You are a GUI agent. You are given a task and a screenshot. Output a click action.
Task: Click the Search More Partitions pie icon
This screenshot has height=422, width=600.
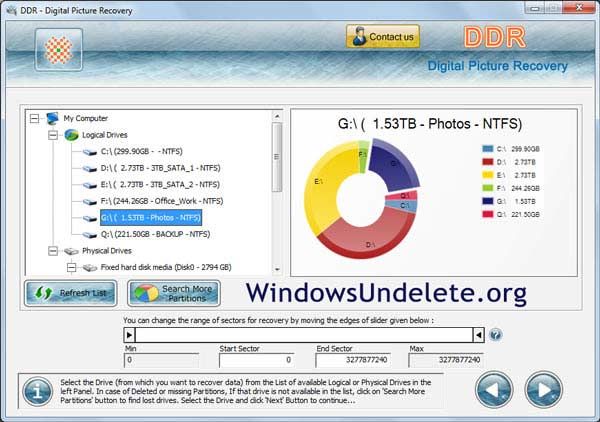[x=146, y=293]
